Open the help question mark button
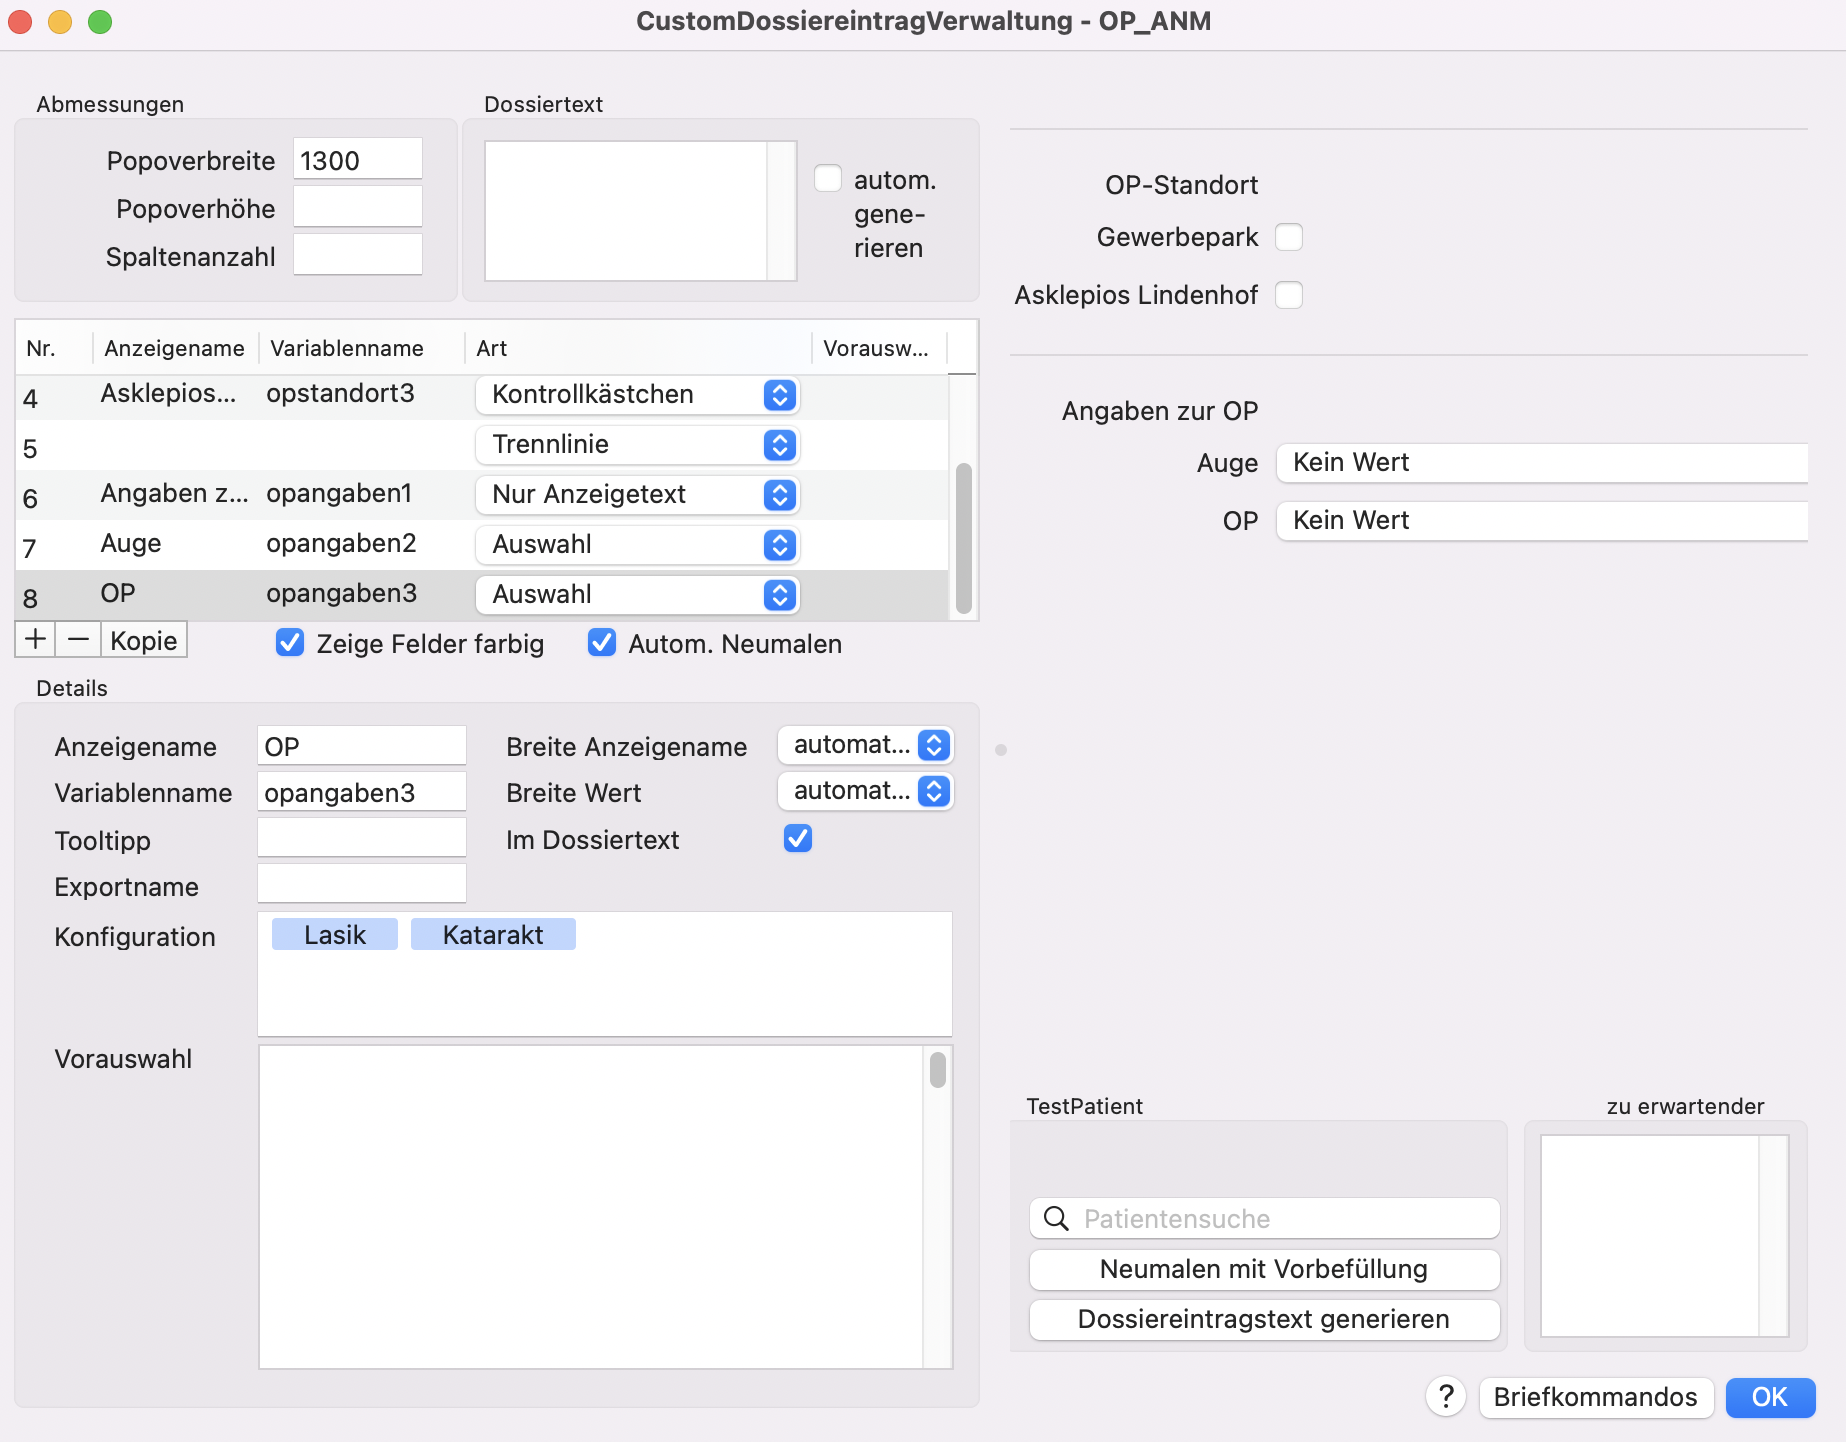Viewport: 1846px width, 1442px height. coord(1446,1397)
